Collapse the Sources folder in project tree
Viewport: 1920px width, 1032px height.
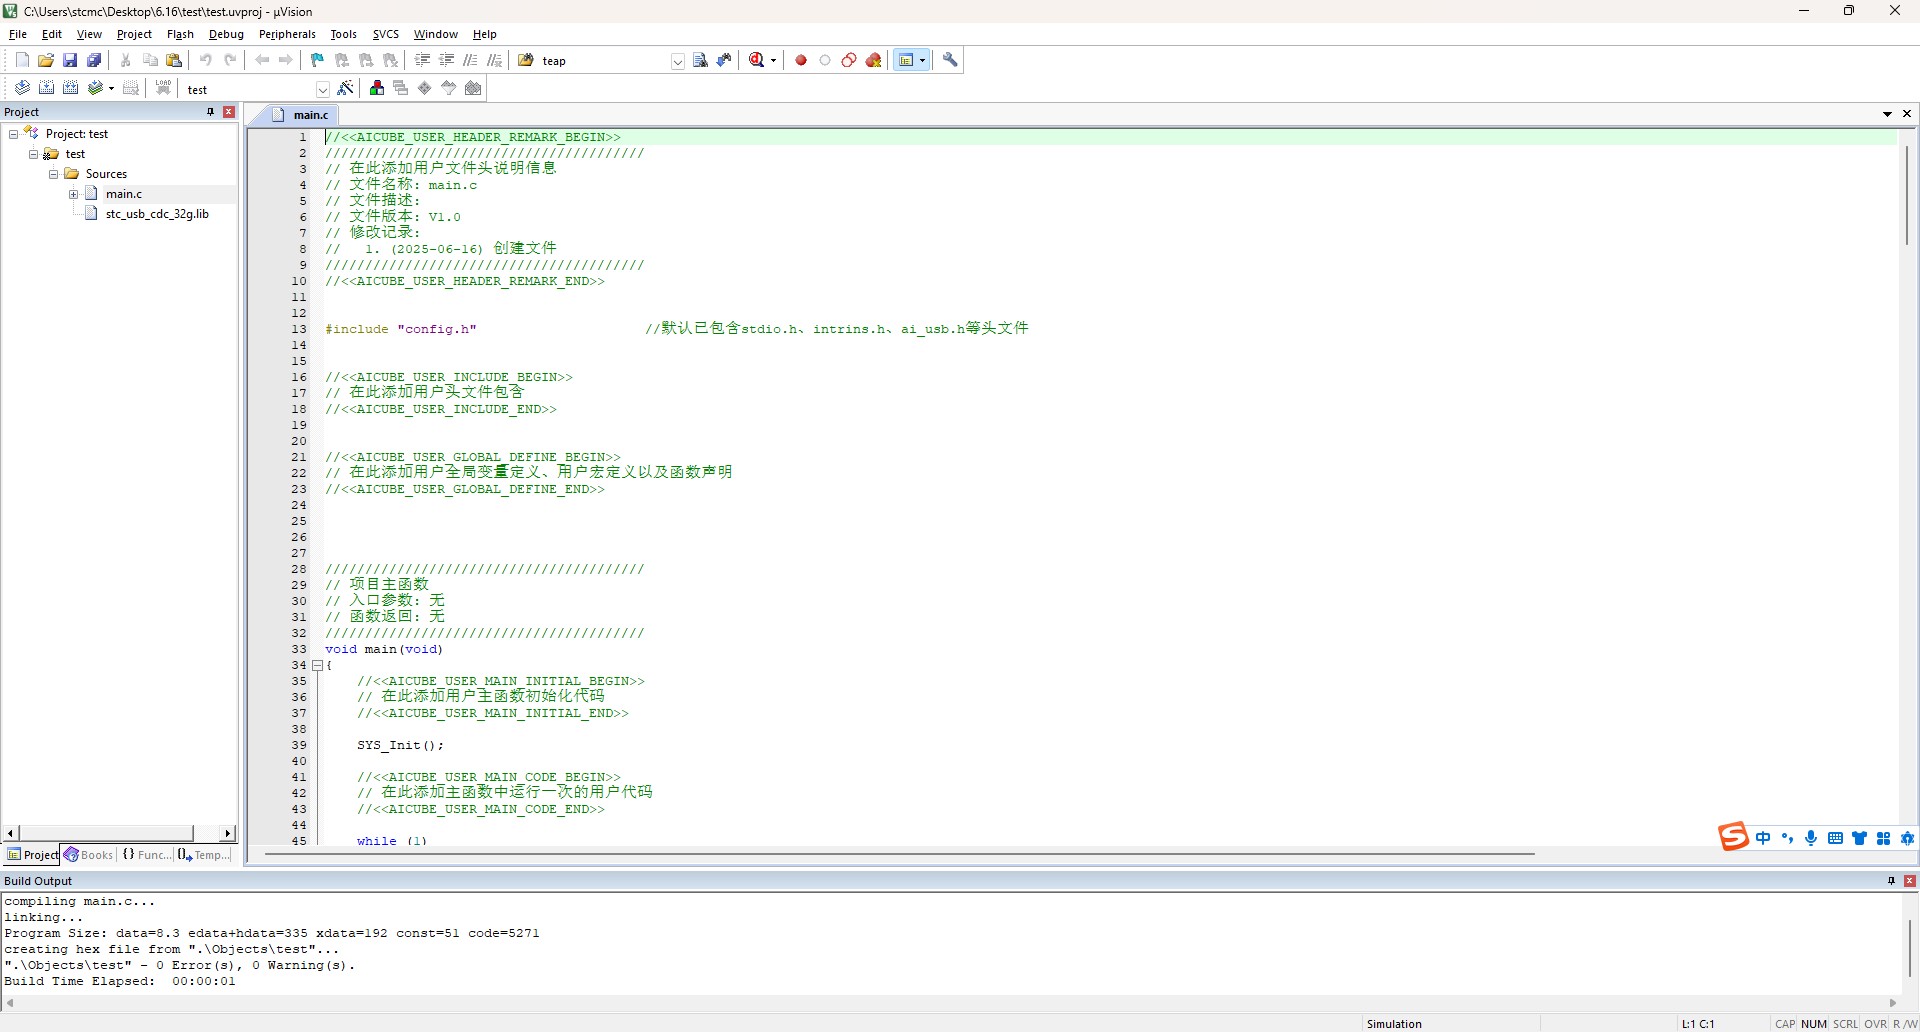point(54,174)
